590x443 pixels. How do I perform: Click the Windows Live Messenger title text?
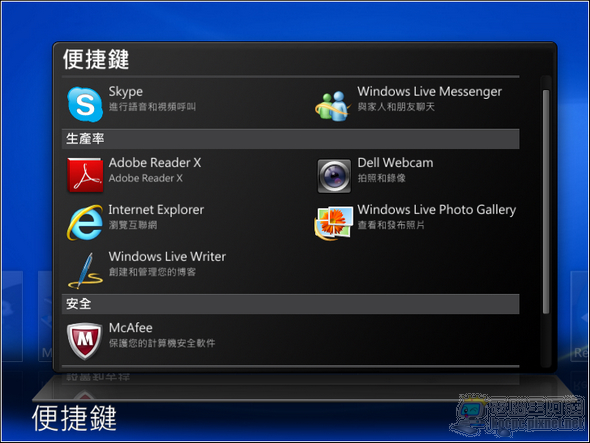tap(429, 91)
